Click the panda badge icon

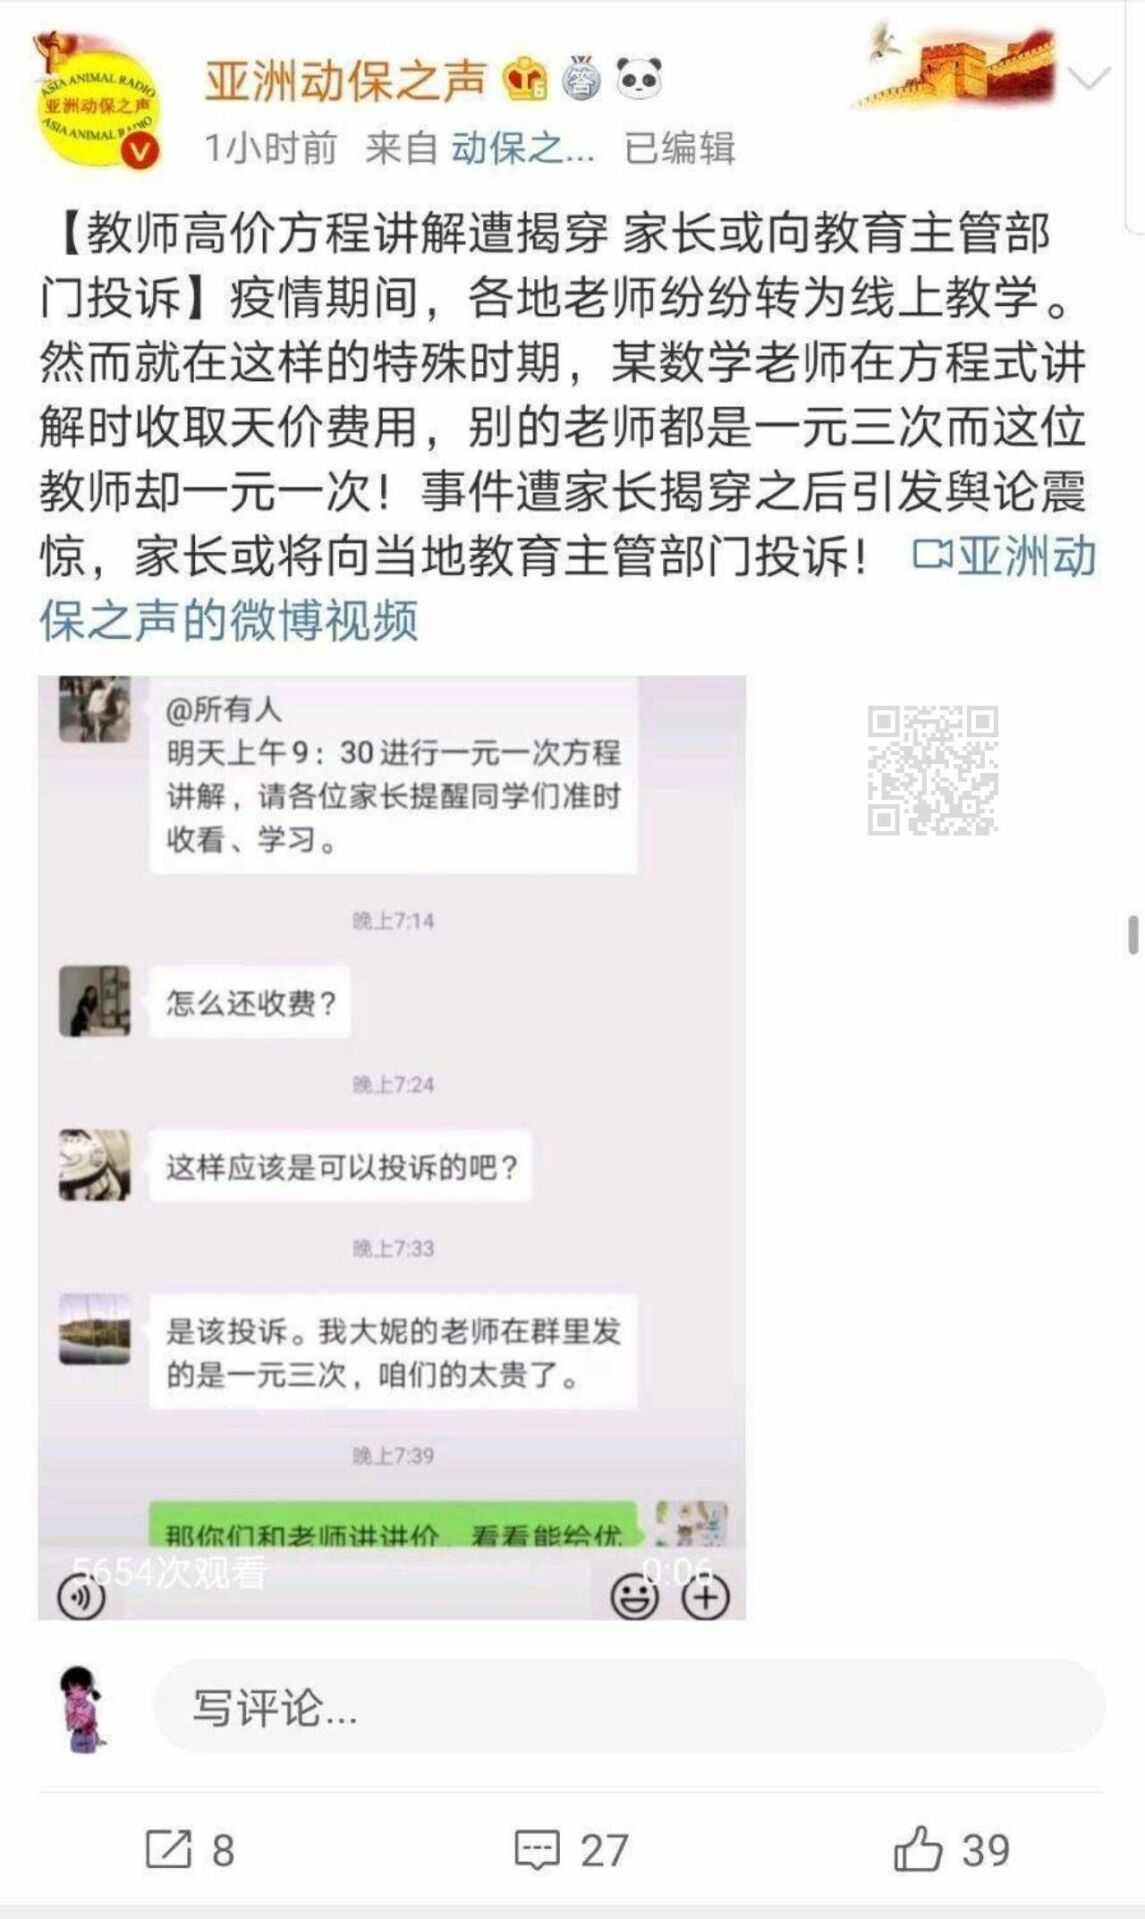tap(639, 78)
